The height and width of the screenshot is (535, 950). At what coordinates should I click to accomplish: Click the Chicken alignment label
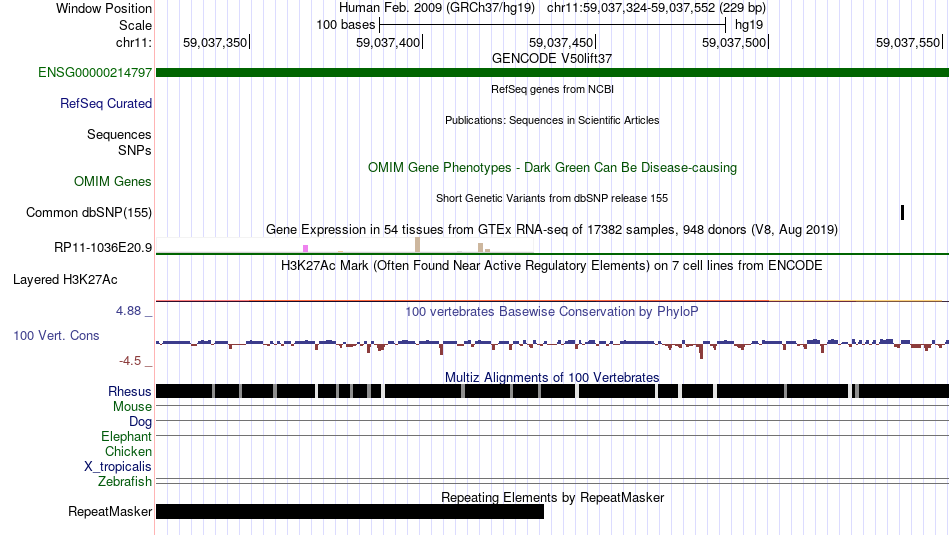pyautogui.click(x=128, y=451)
